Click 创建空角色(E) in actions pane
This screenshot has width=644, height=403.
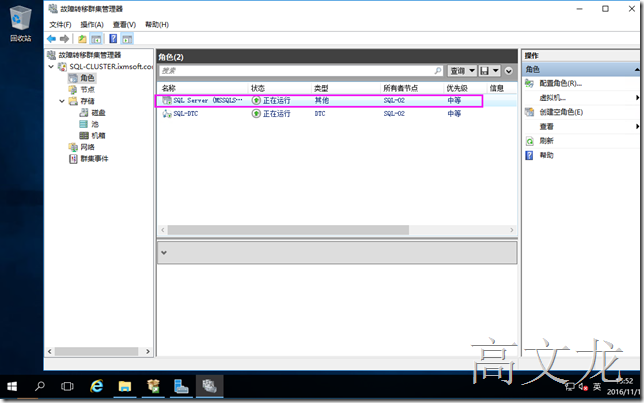pos(561,112)
